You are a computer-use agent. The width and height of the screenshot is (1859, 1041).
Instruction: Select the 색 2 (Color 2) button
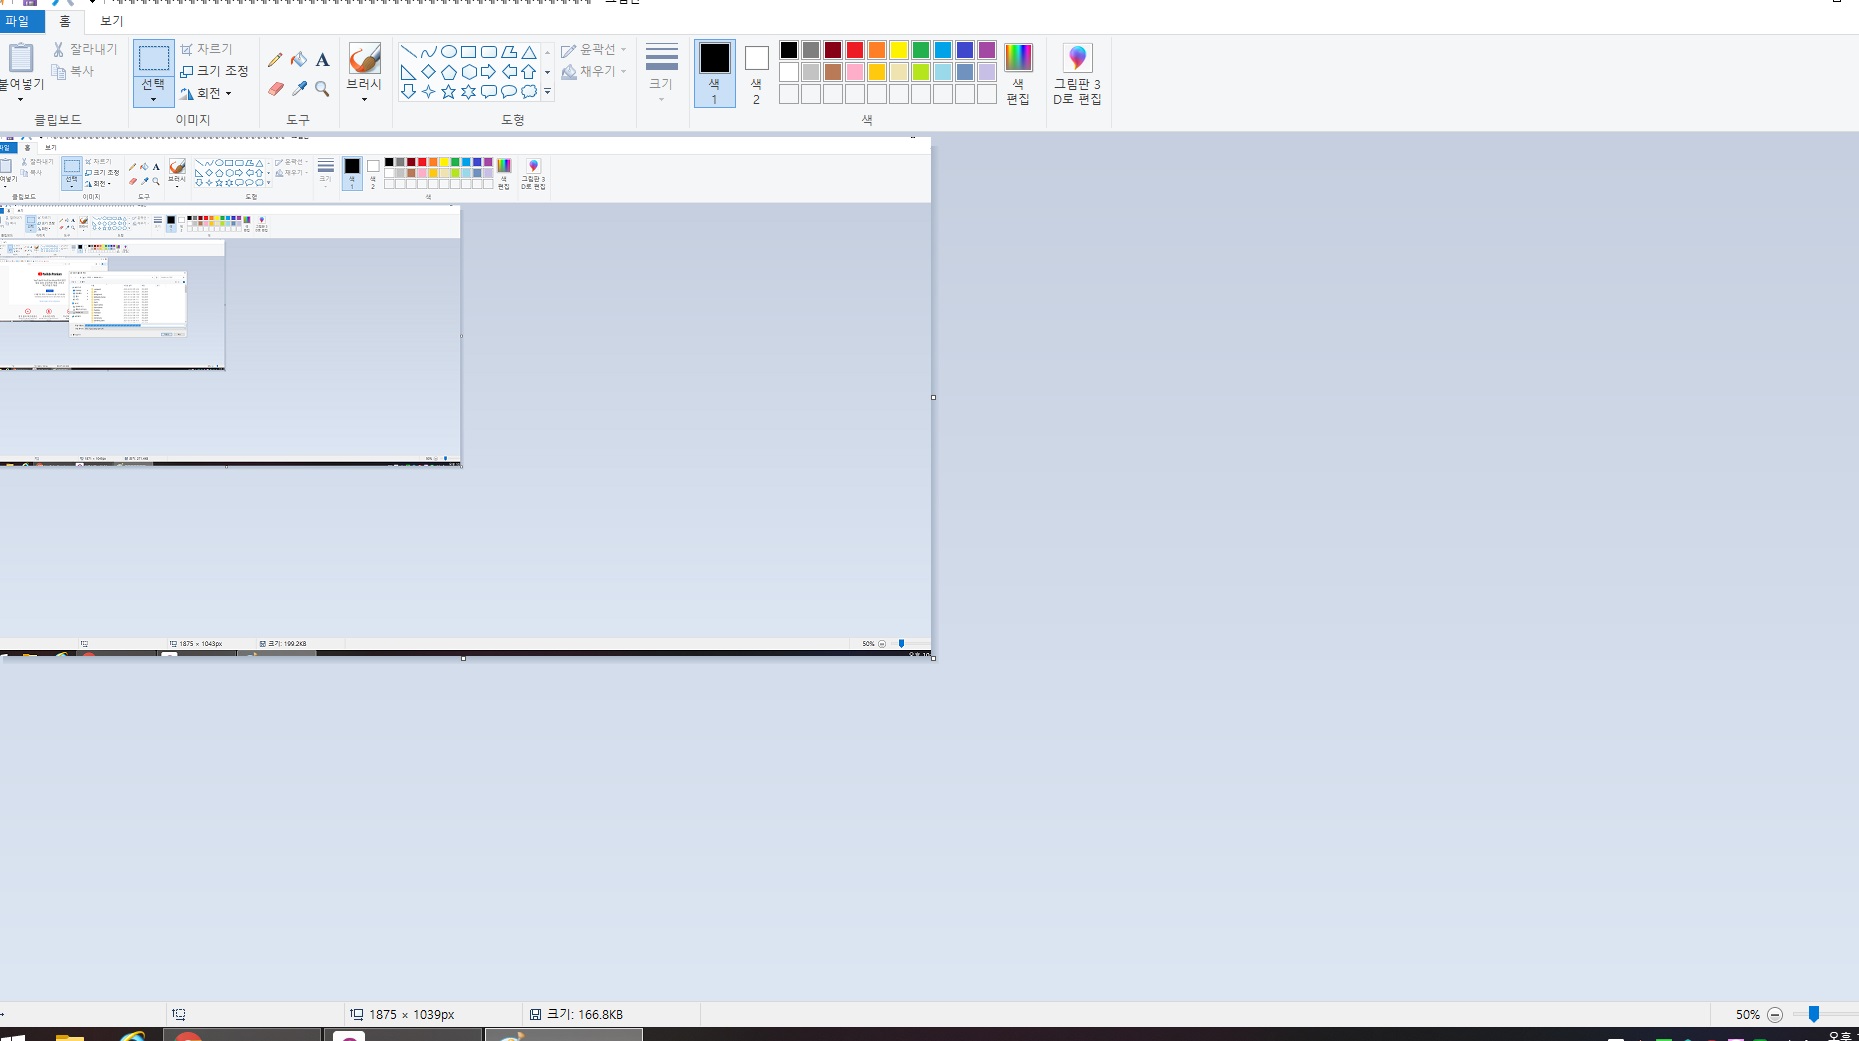[x=756, y=73]
